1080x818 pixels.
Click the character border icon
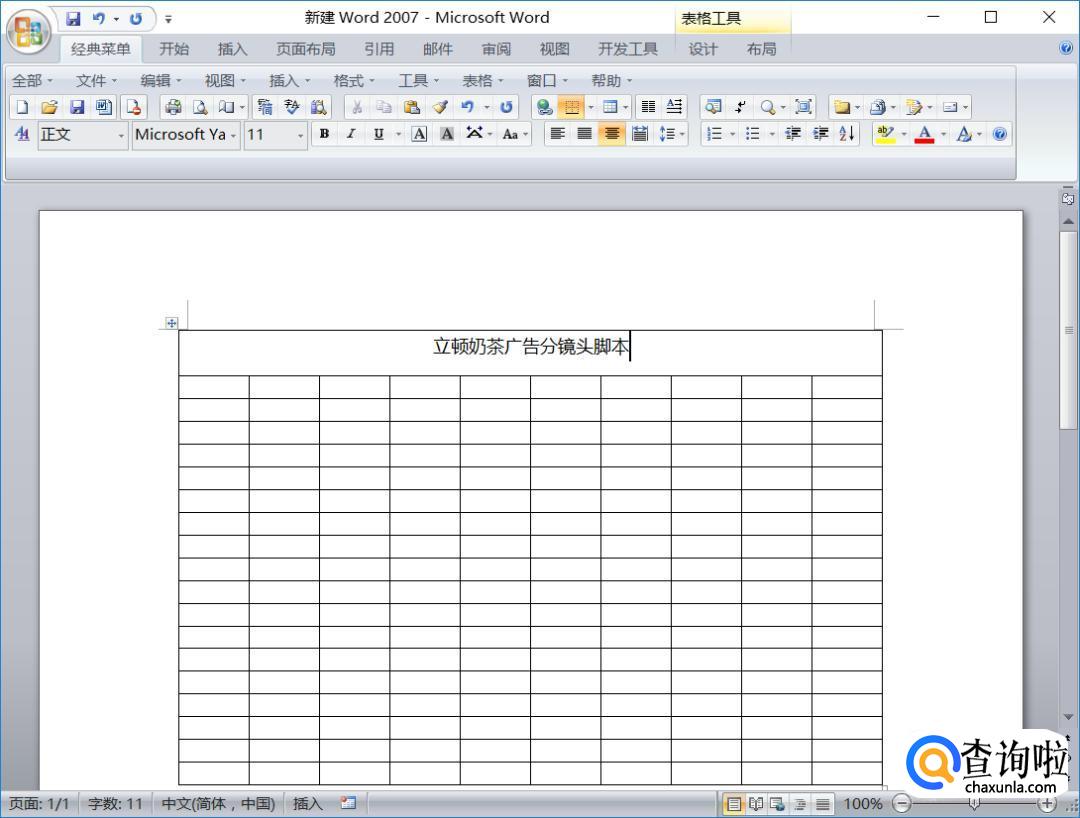click(x=419, y=134)
